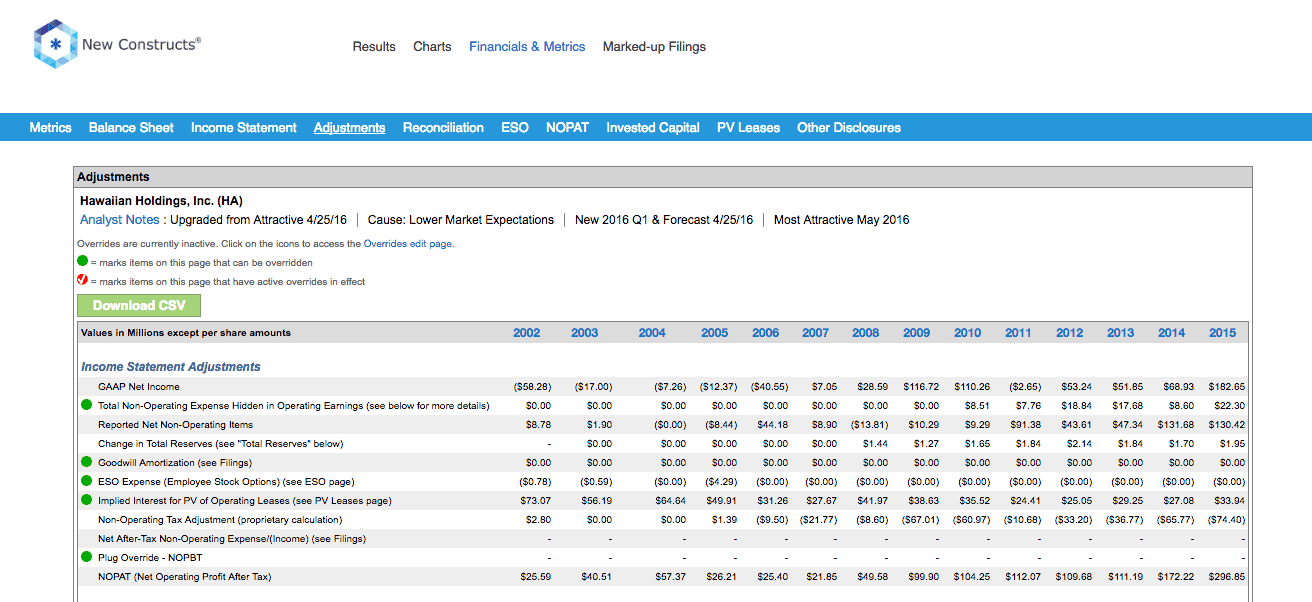
Task: Click the 2015 NOPAT value $296.85
Action: (x=1226, y=577)
